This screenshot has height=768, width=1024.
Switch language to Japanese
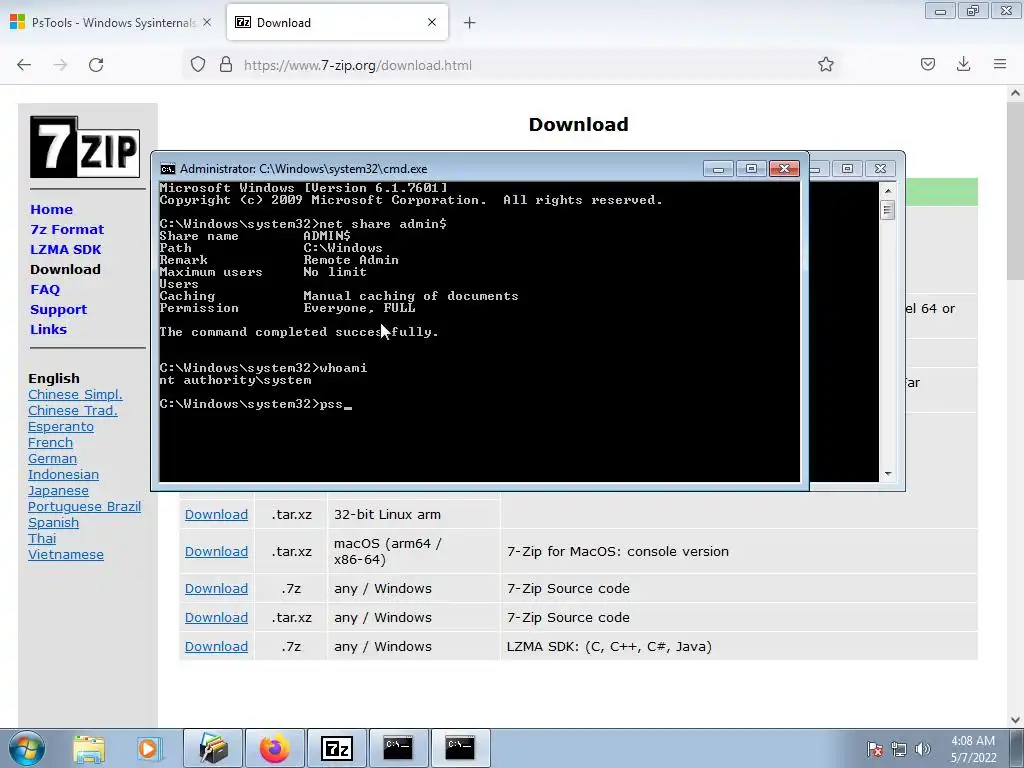[x=58, y=490]
